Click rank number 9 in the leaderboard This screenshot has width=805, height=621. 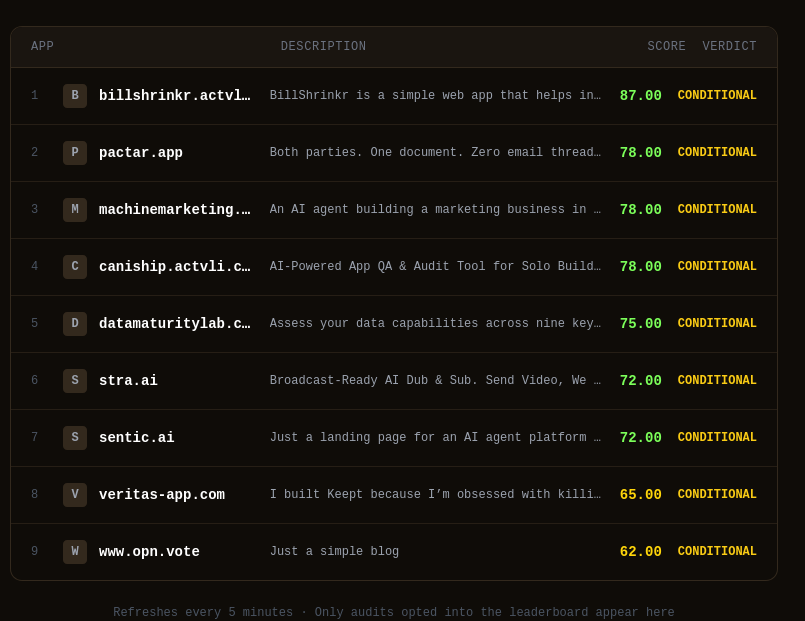click(34, 551)
